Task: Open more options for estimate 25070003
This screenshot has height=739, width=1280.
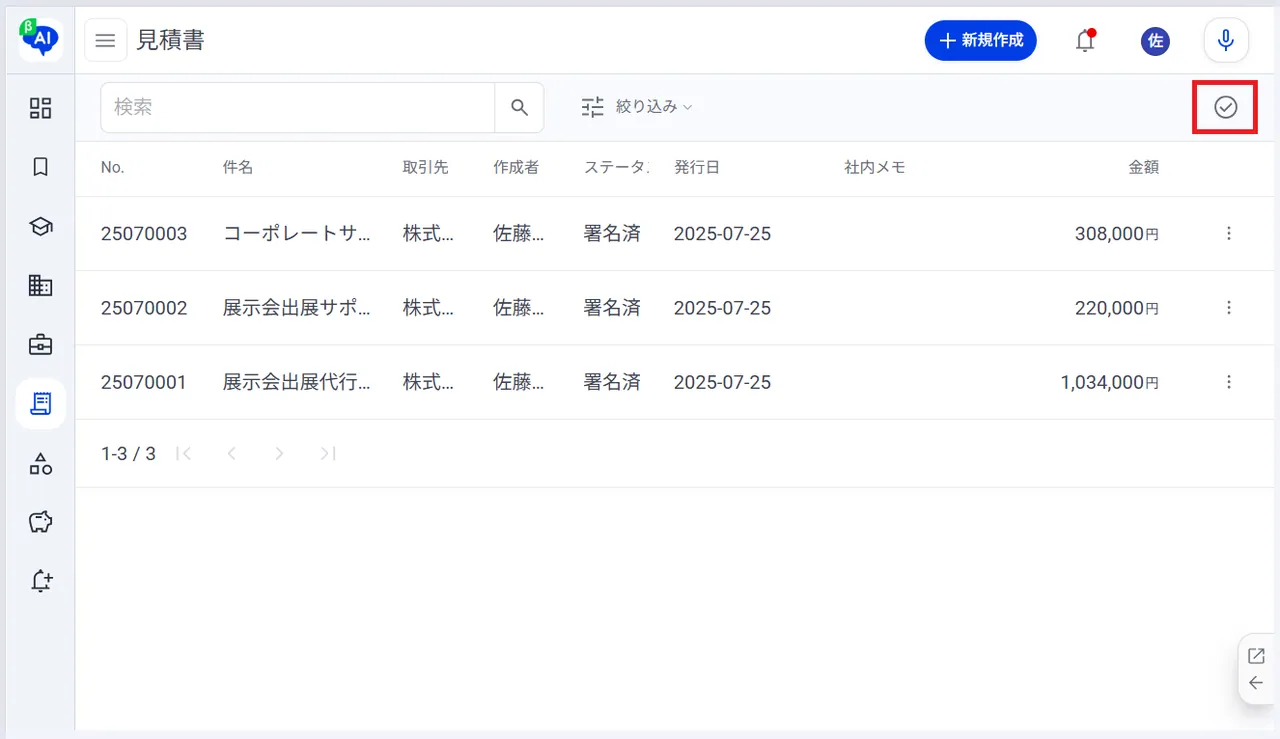Action: pos(1229,234)
